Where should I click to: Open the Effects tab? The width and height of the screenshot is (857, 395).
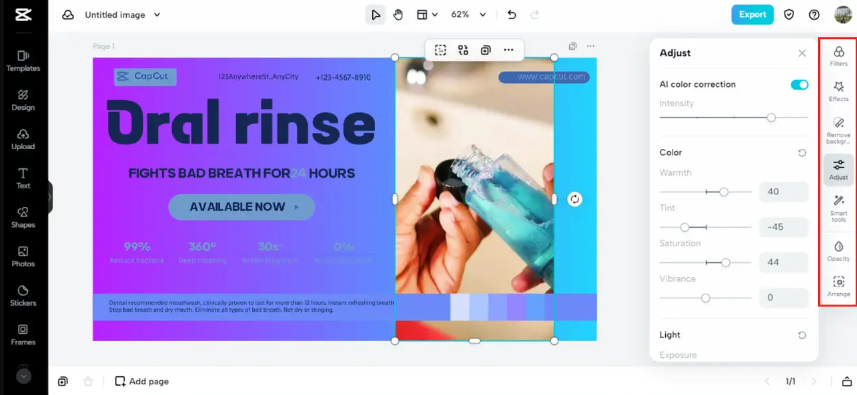tap(838, 91)
